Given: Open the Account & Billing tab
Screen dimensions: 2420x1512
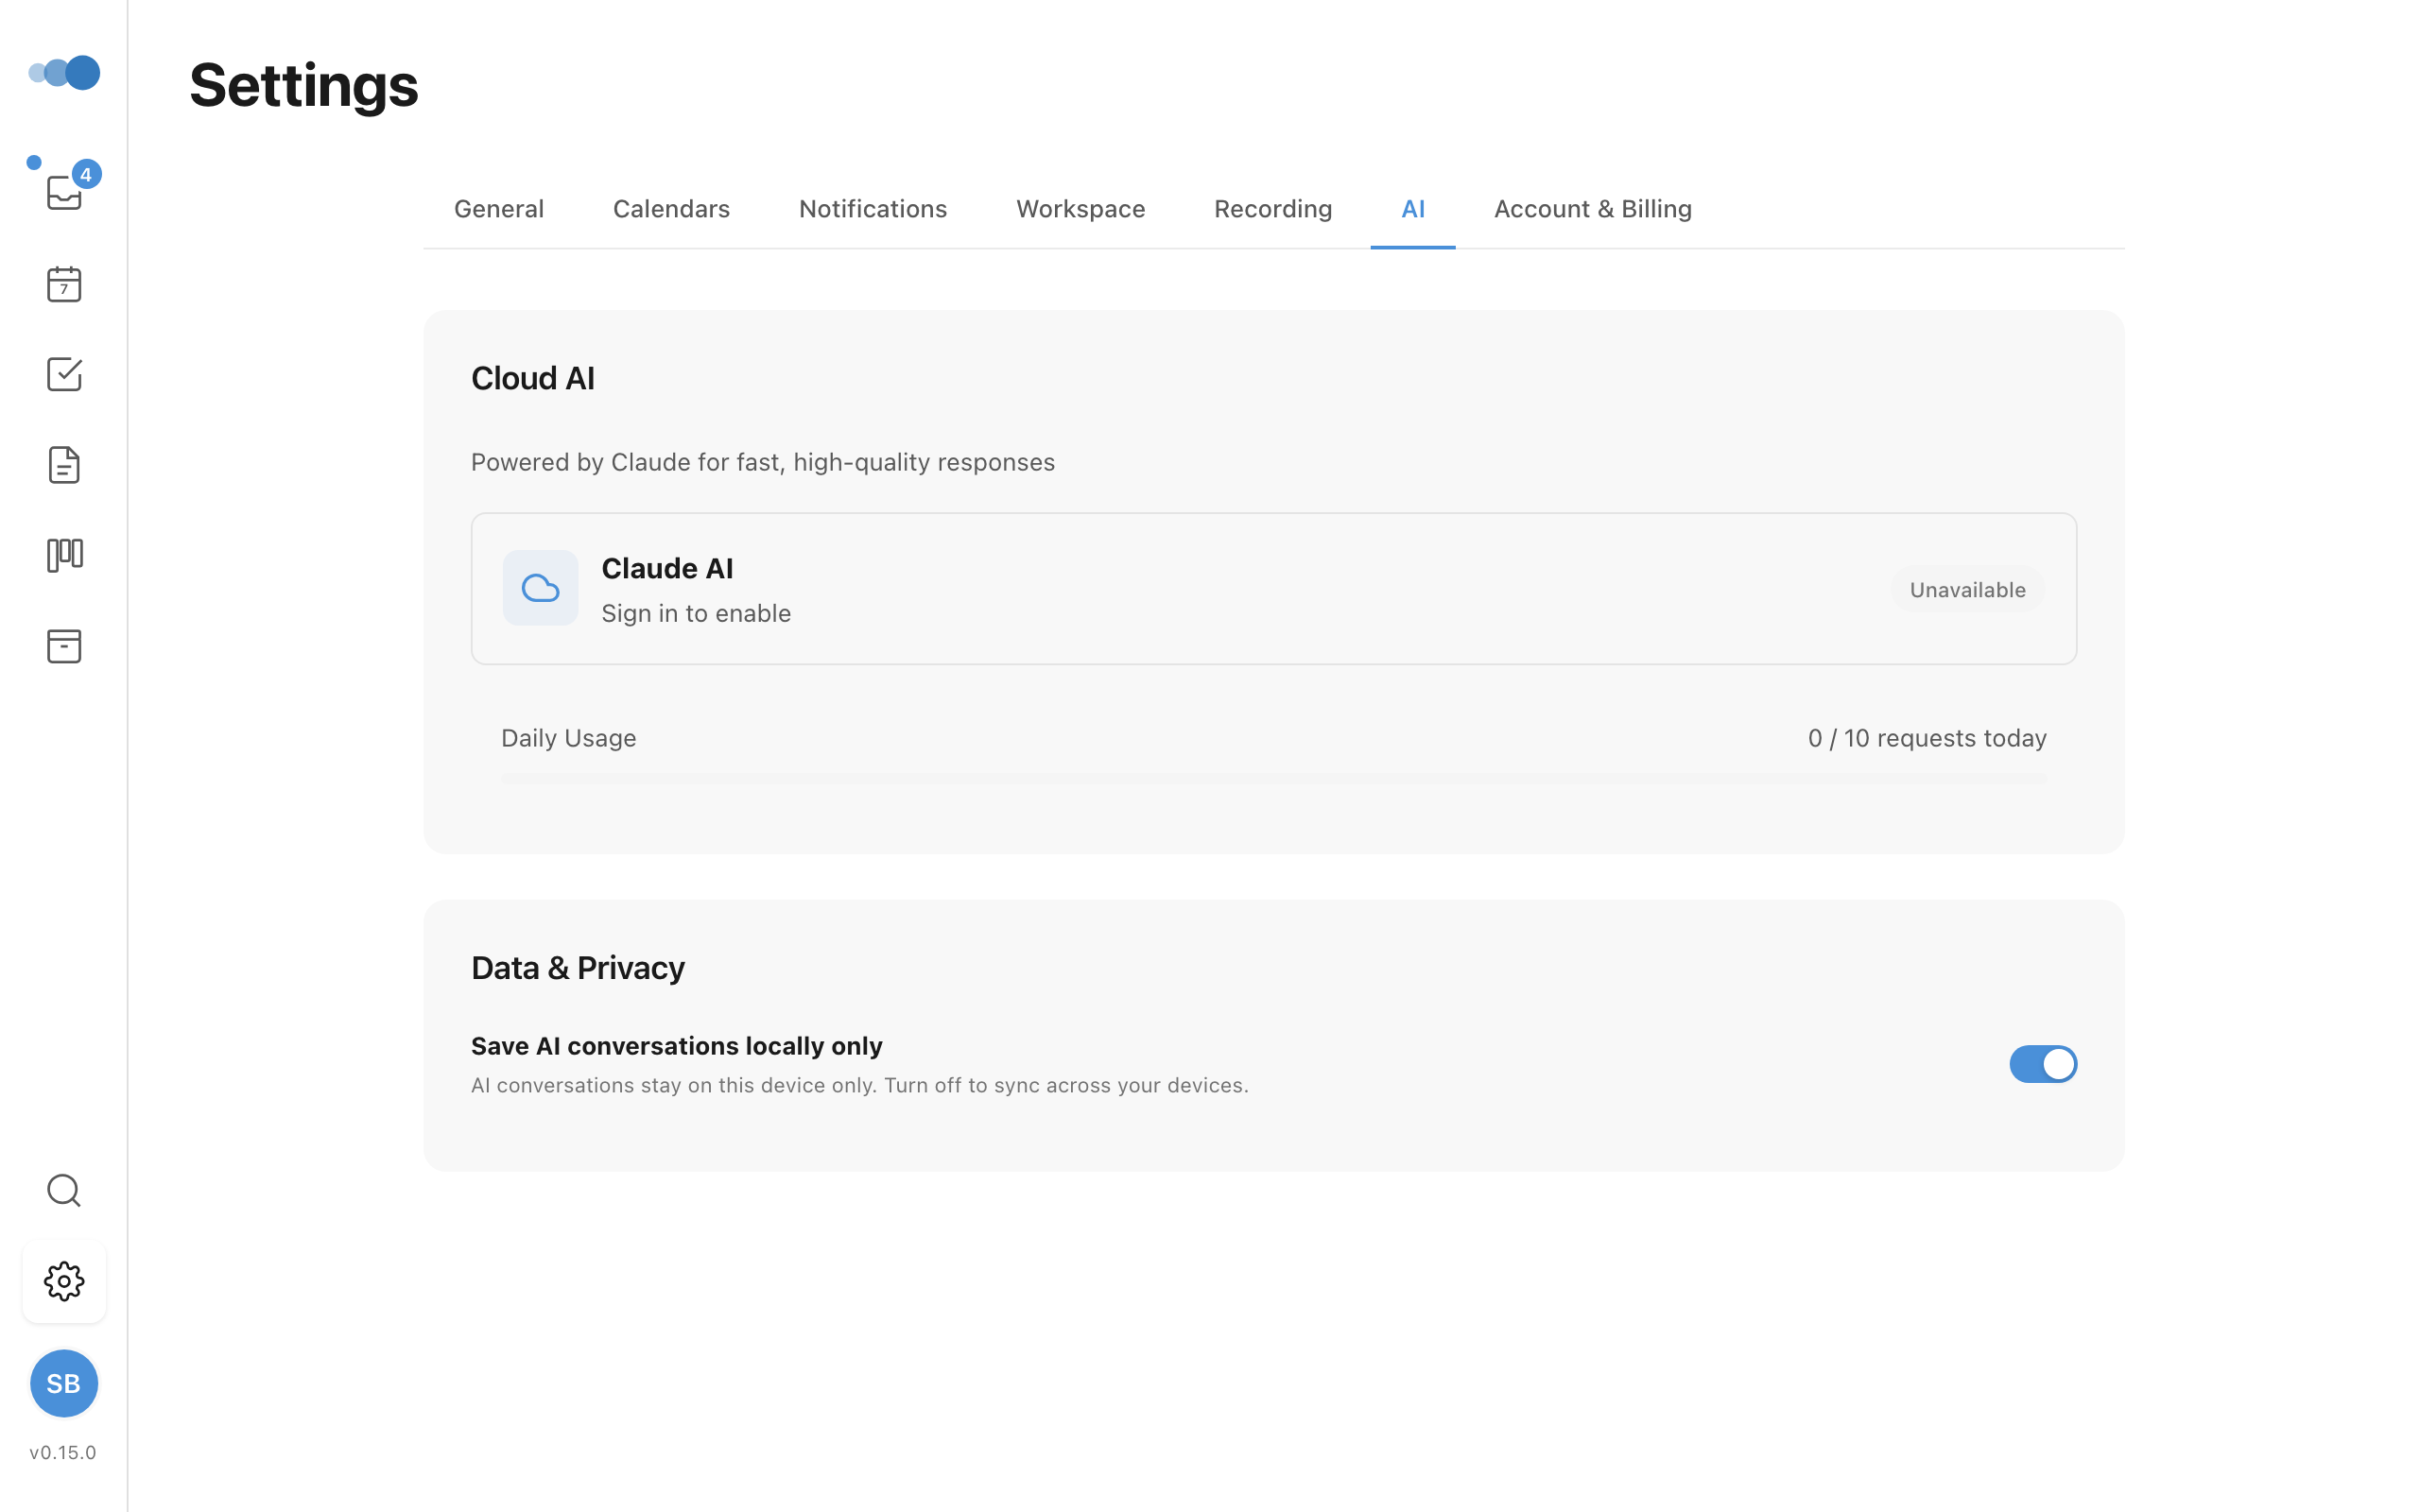Looking at the screenshot, I should click(x=1592, y=209).
